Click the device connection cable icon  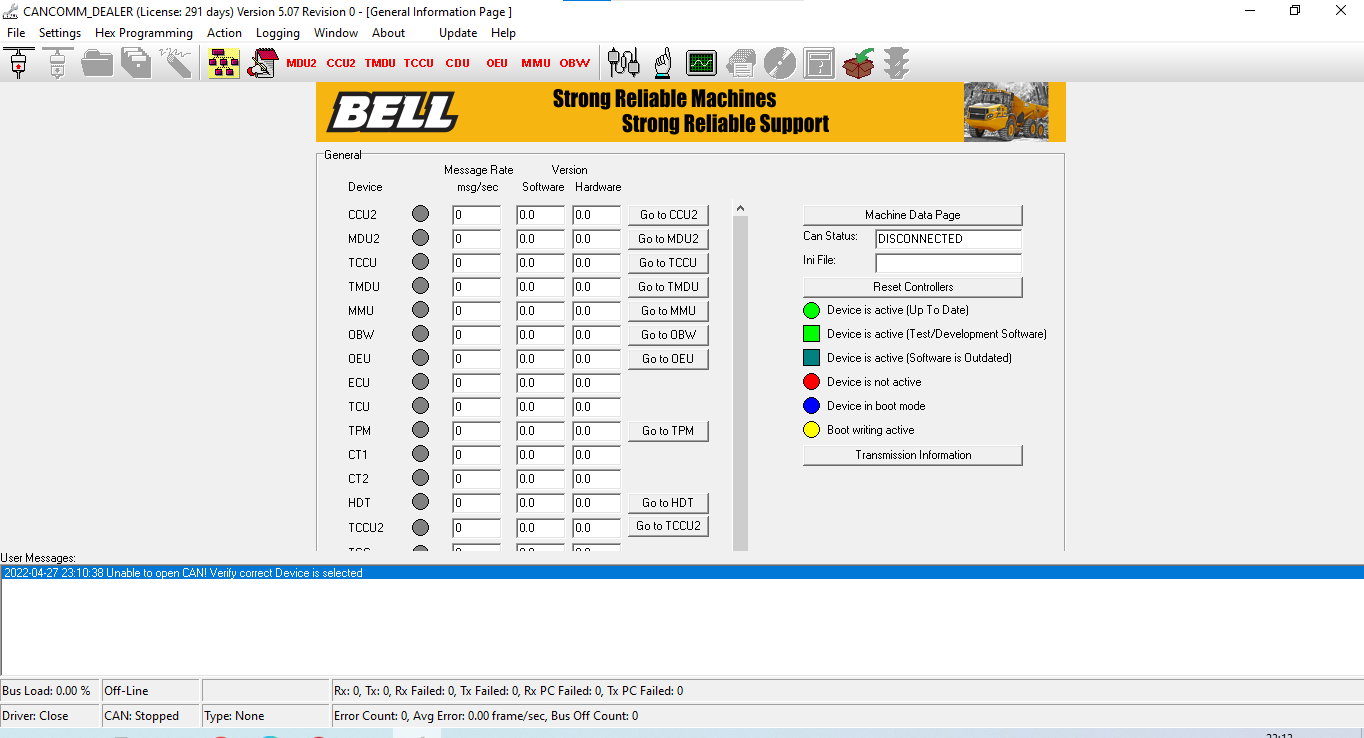coord(621,62)
